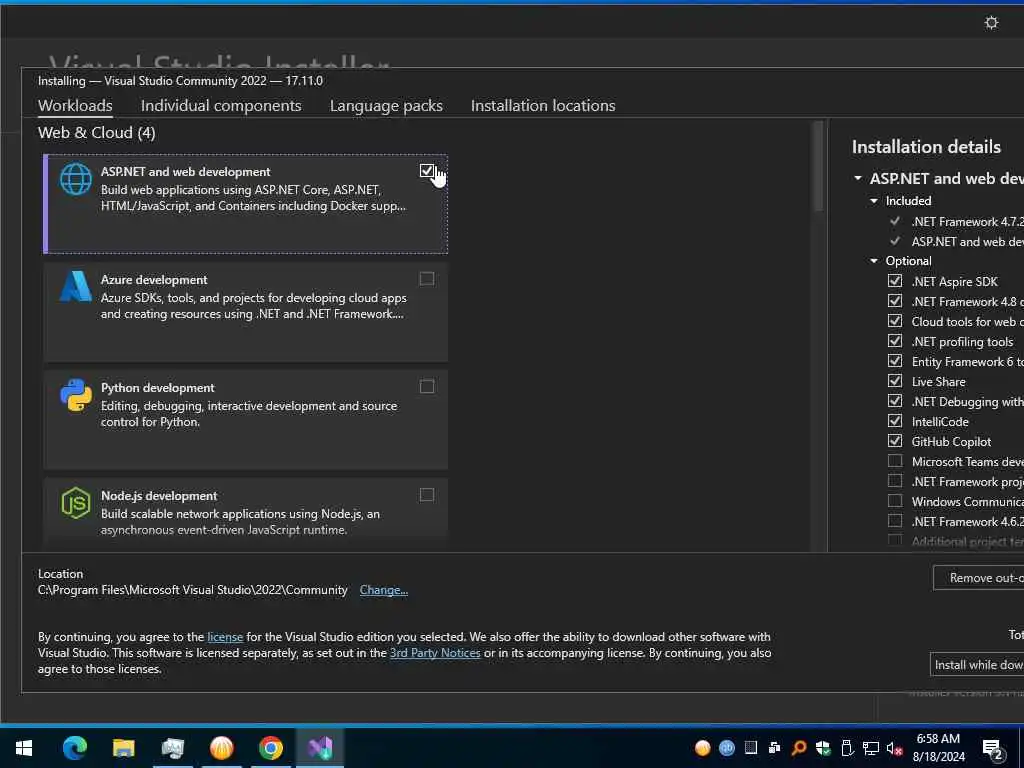Click the orange ball tray icon
The image size is (1024, 768).
coord(703,748)
